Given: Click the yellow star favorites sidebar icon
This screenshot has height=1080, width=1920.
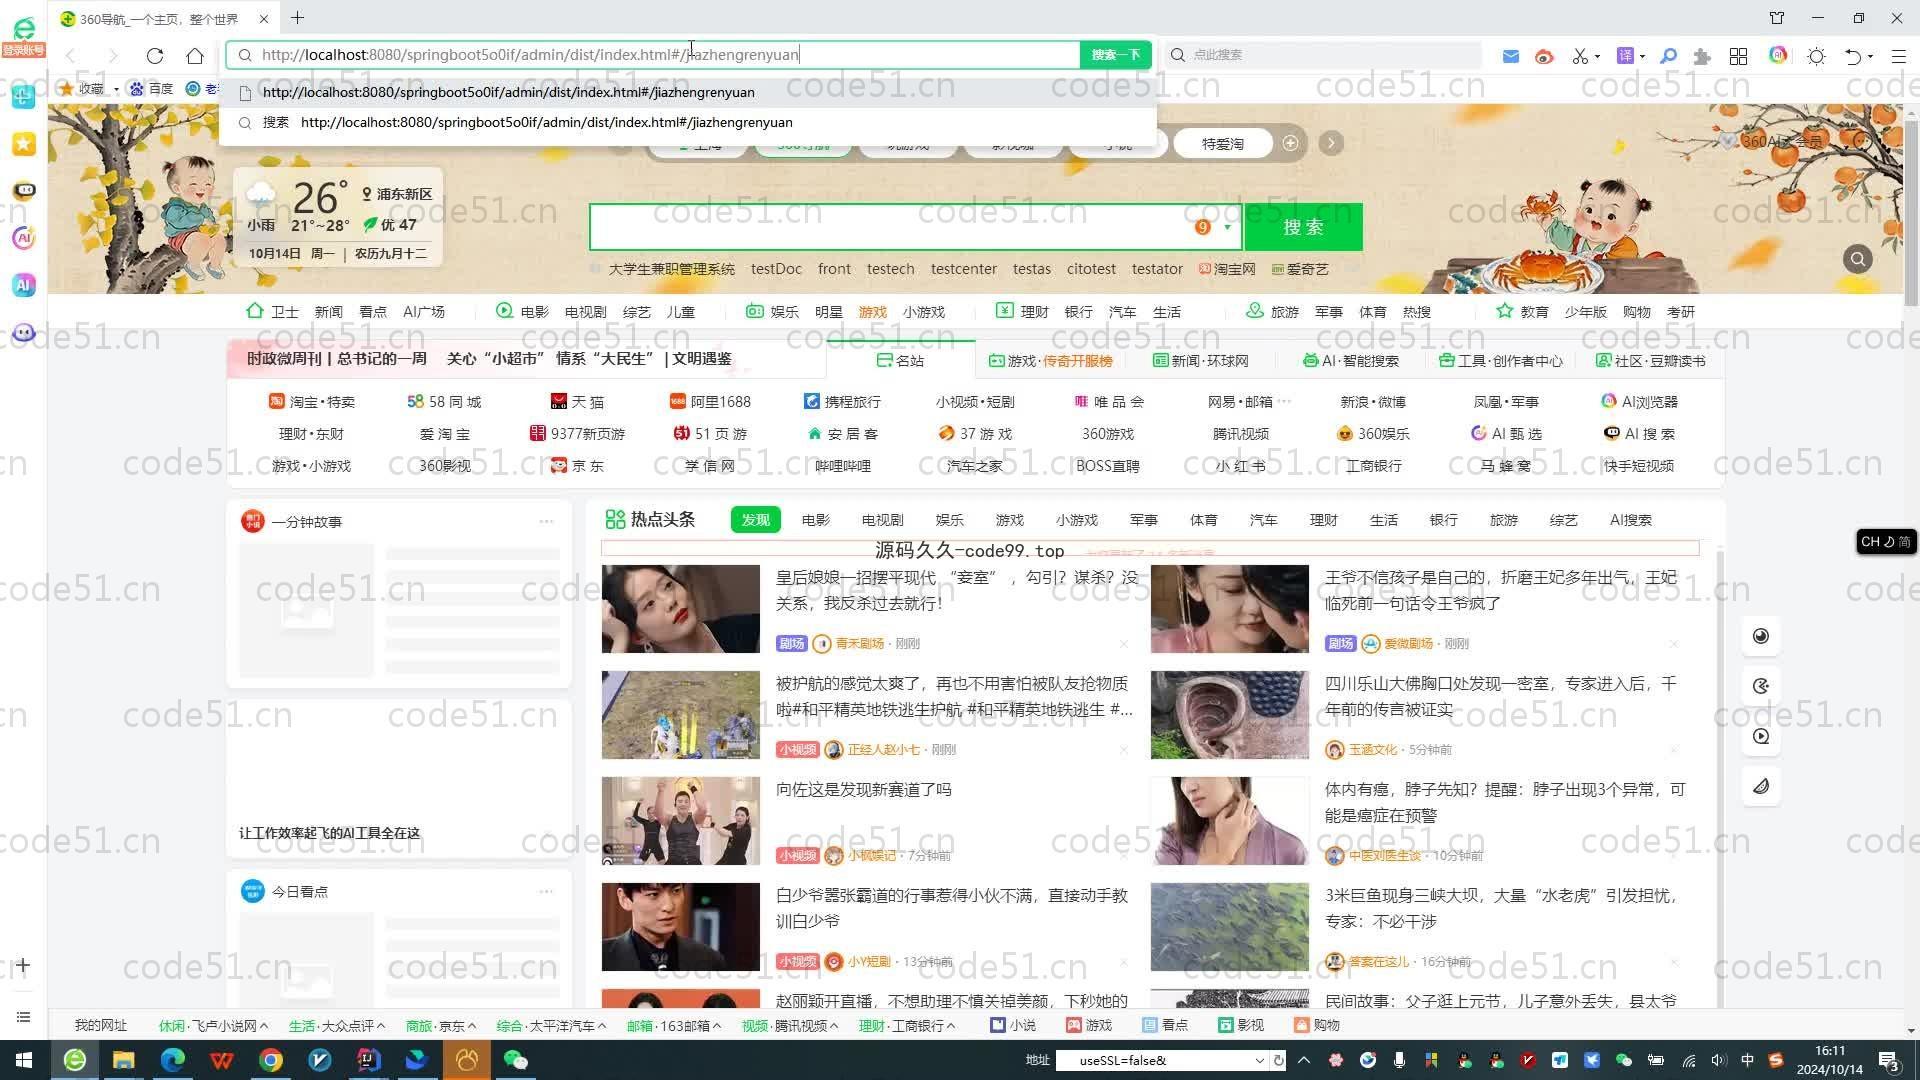Looking at the screenshot, I should (24, 144).
